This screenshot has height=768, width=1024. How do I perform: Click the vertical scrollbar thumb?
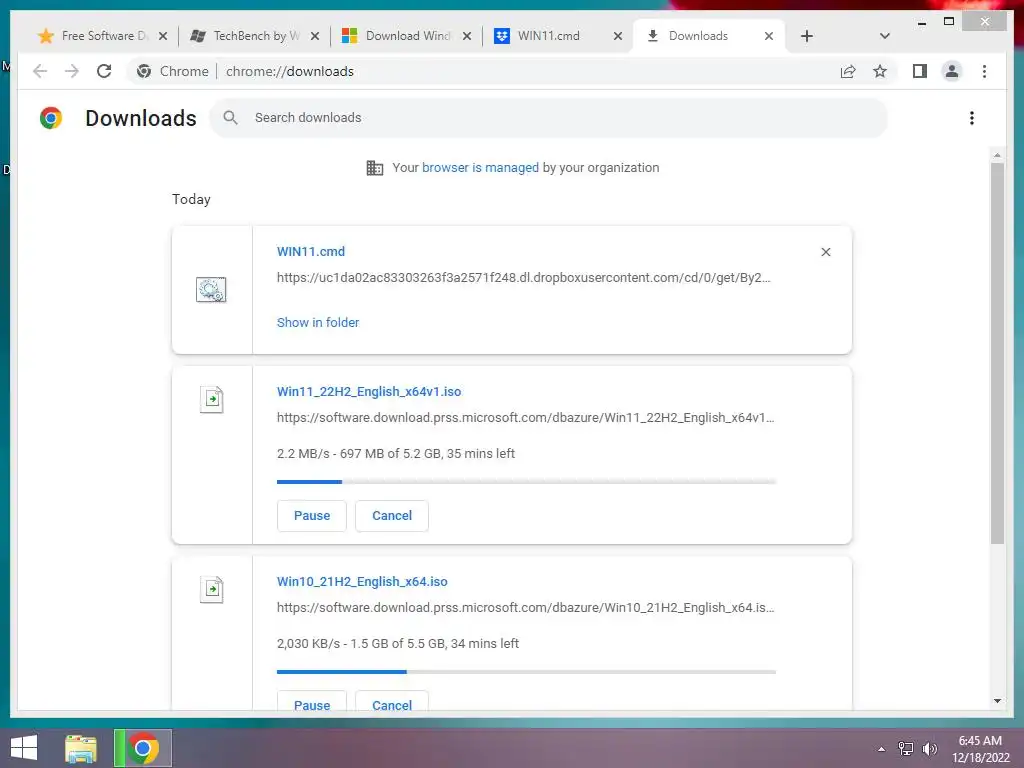pyautogui.click(x=997, y=353)
